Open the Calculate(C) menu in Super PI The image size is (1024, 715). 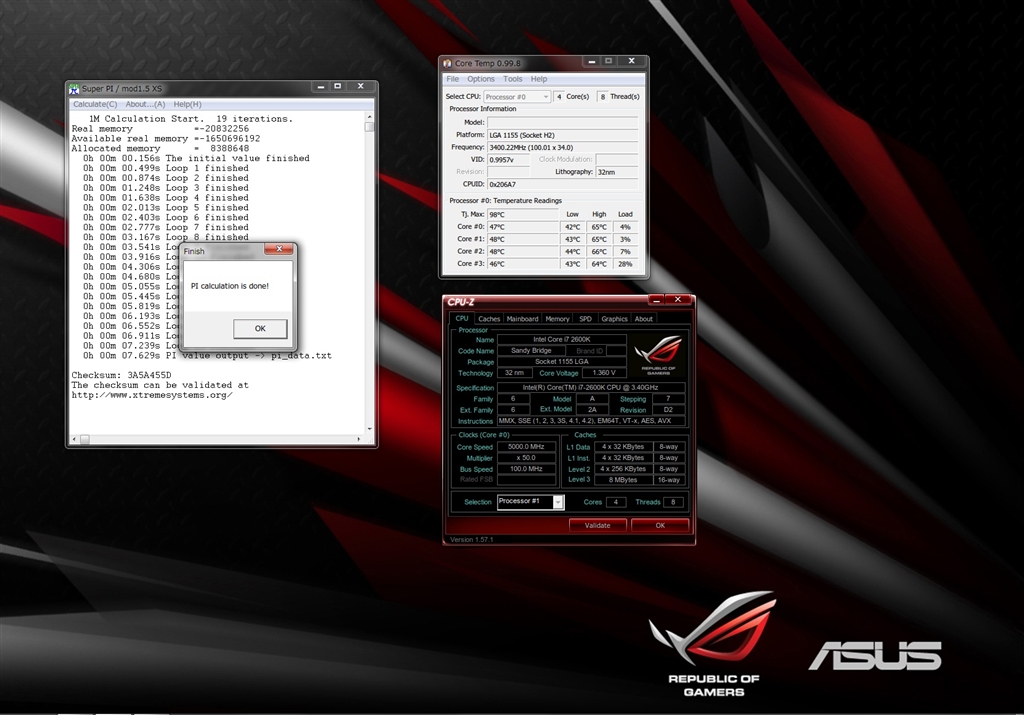coord(95,104)
